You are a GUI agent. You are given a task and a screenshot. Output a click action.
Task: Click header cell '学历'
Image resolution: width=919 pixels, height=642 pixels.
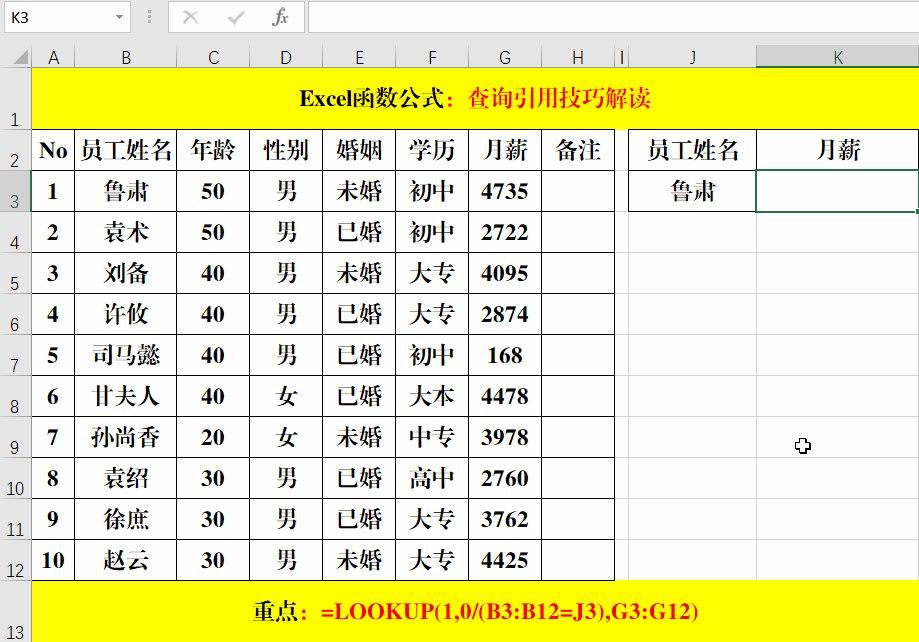(x=432, y=150)
